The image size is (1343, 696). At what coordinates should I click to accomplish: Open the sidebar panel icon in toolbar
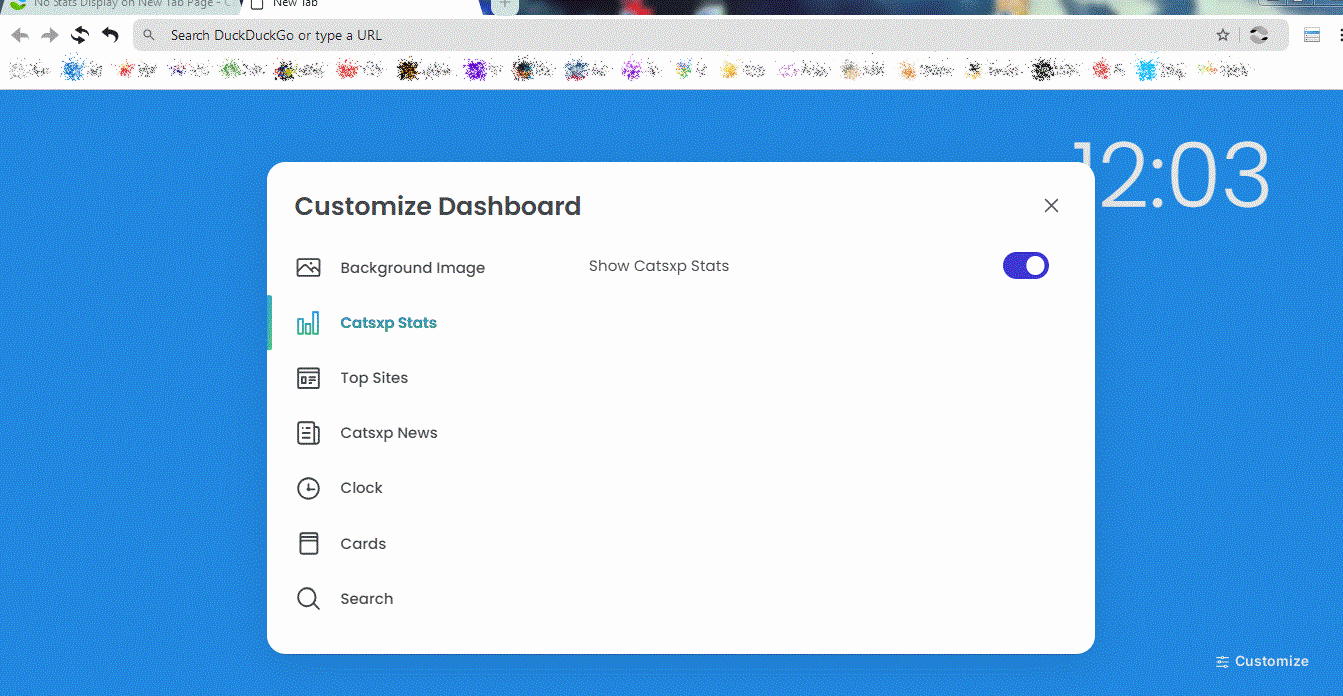pos(1312,35)
